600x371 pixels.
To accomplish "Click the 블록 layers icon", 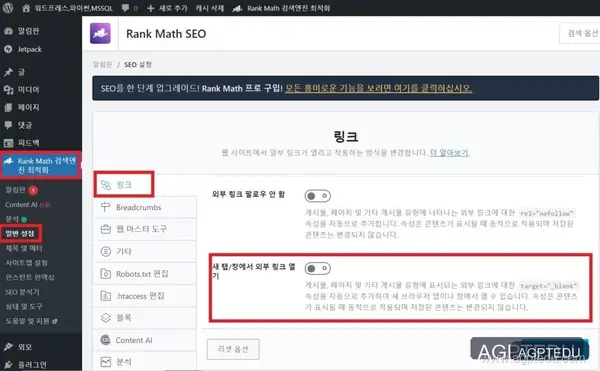I will (x=105, y=318).
